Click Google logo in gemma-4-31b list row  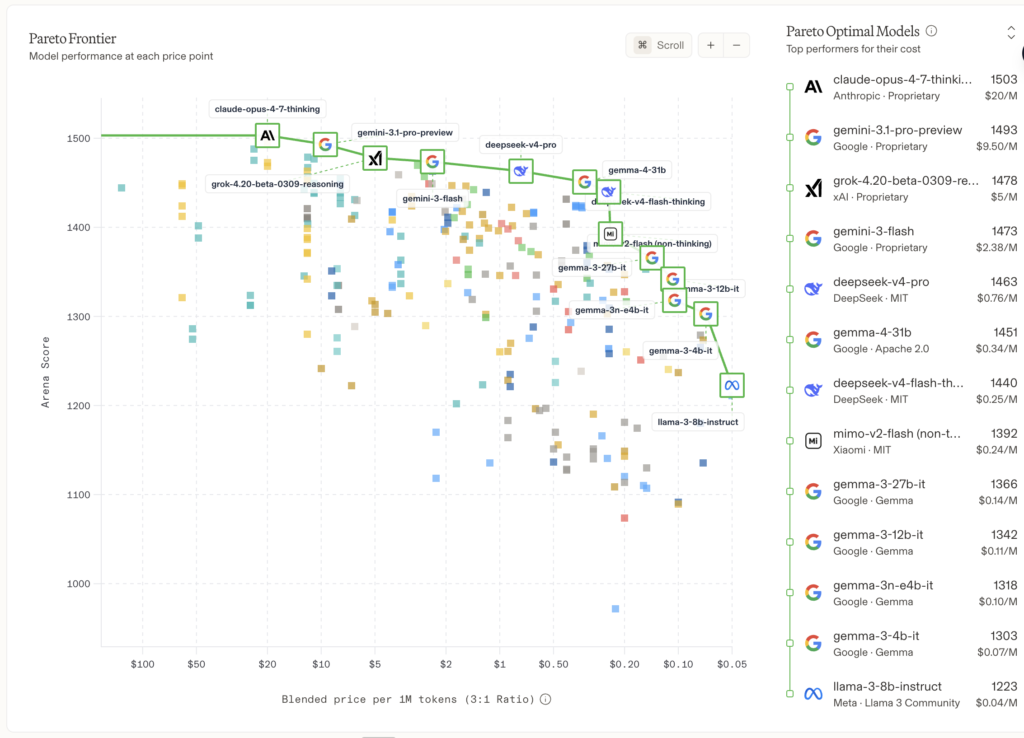[x=813, y=340]
